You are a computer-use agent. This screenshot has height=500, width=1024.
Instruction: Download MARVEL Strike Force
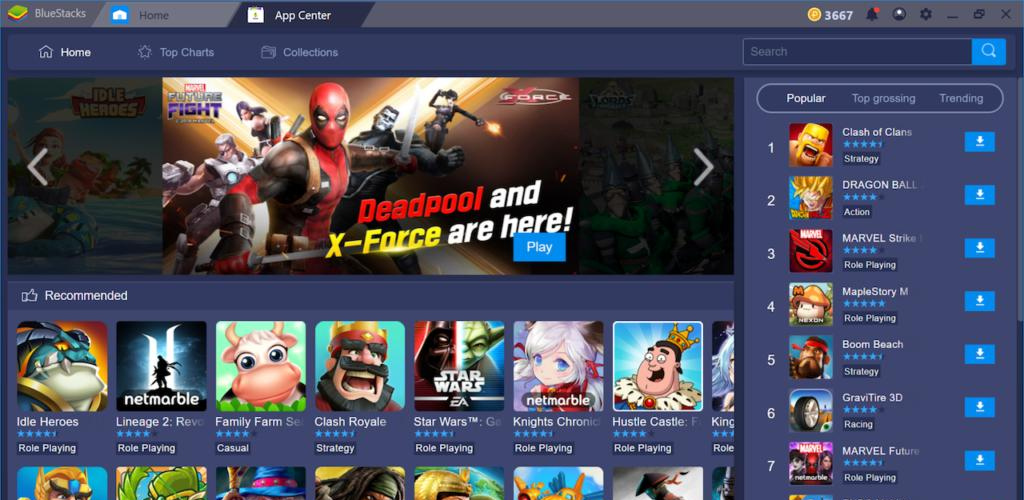point(979,248)
